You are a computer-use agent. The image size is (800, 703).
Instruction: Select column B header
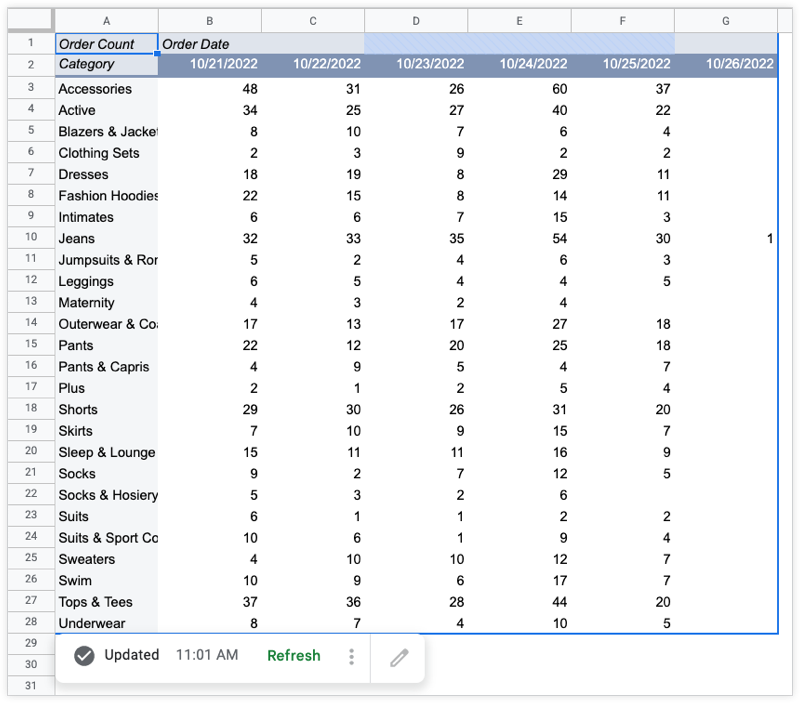[x=209, y=21]
